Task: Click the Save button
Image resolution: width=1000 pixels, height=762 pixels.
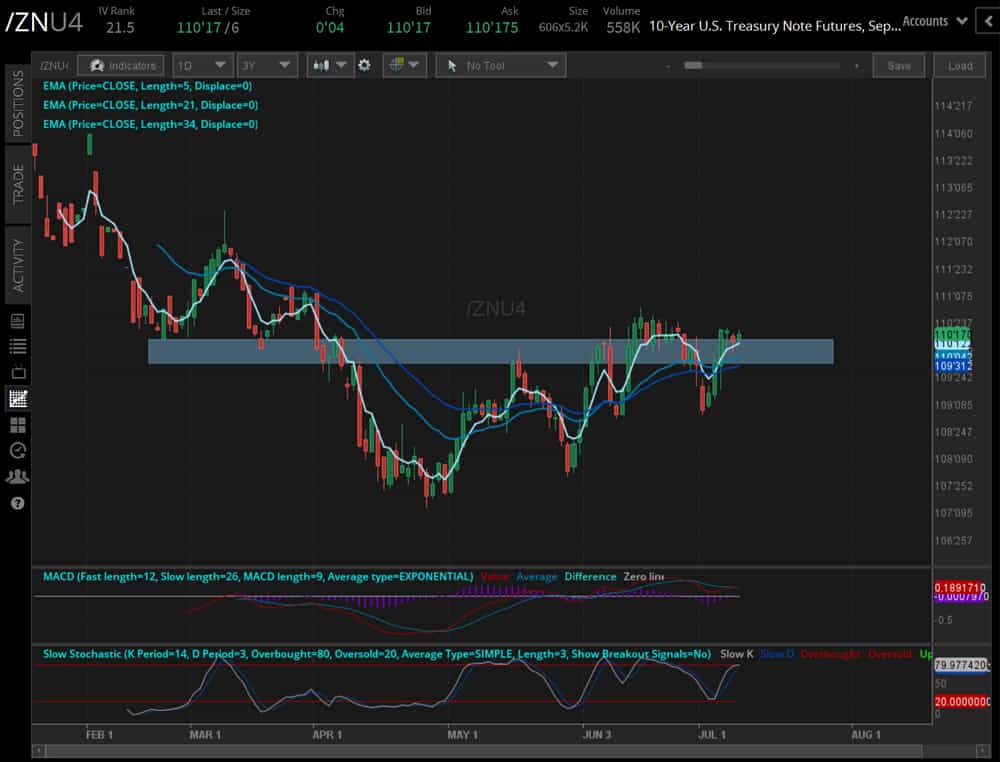Action: (898, 65)
